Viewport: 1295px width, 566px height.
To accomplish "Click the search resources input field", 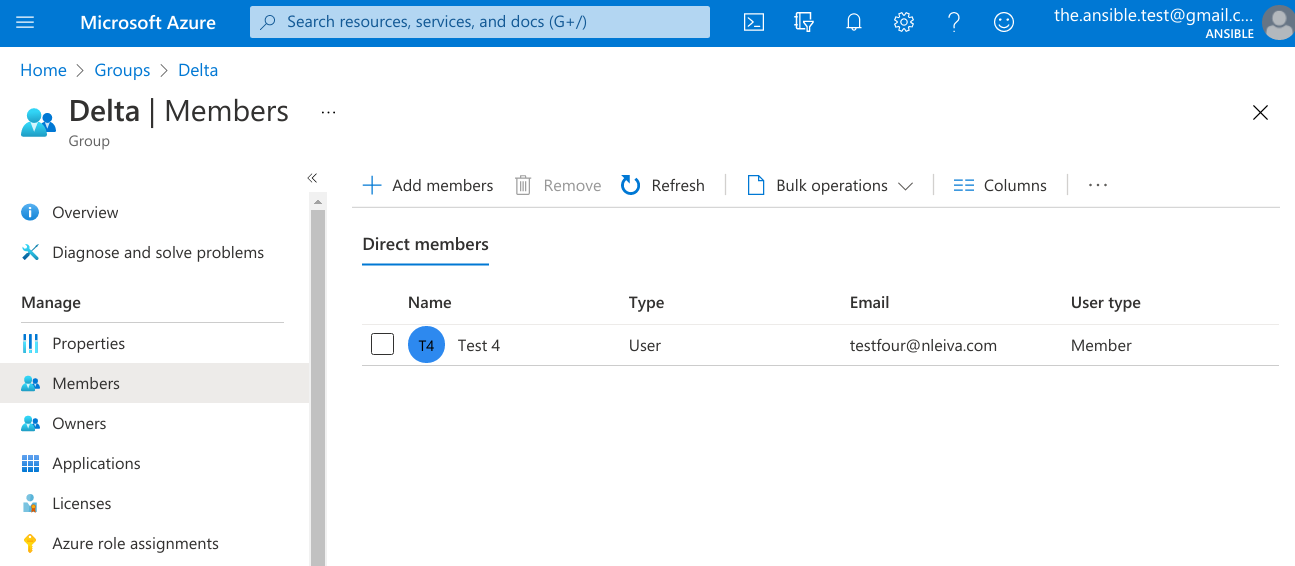I will [480, 22].
